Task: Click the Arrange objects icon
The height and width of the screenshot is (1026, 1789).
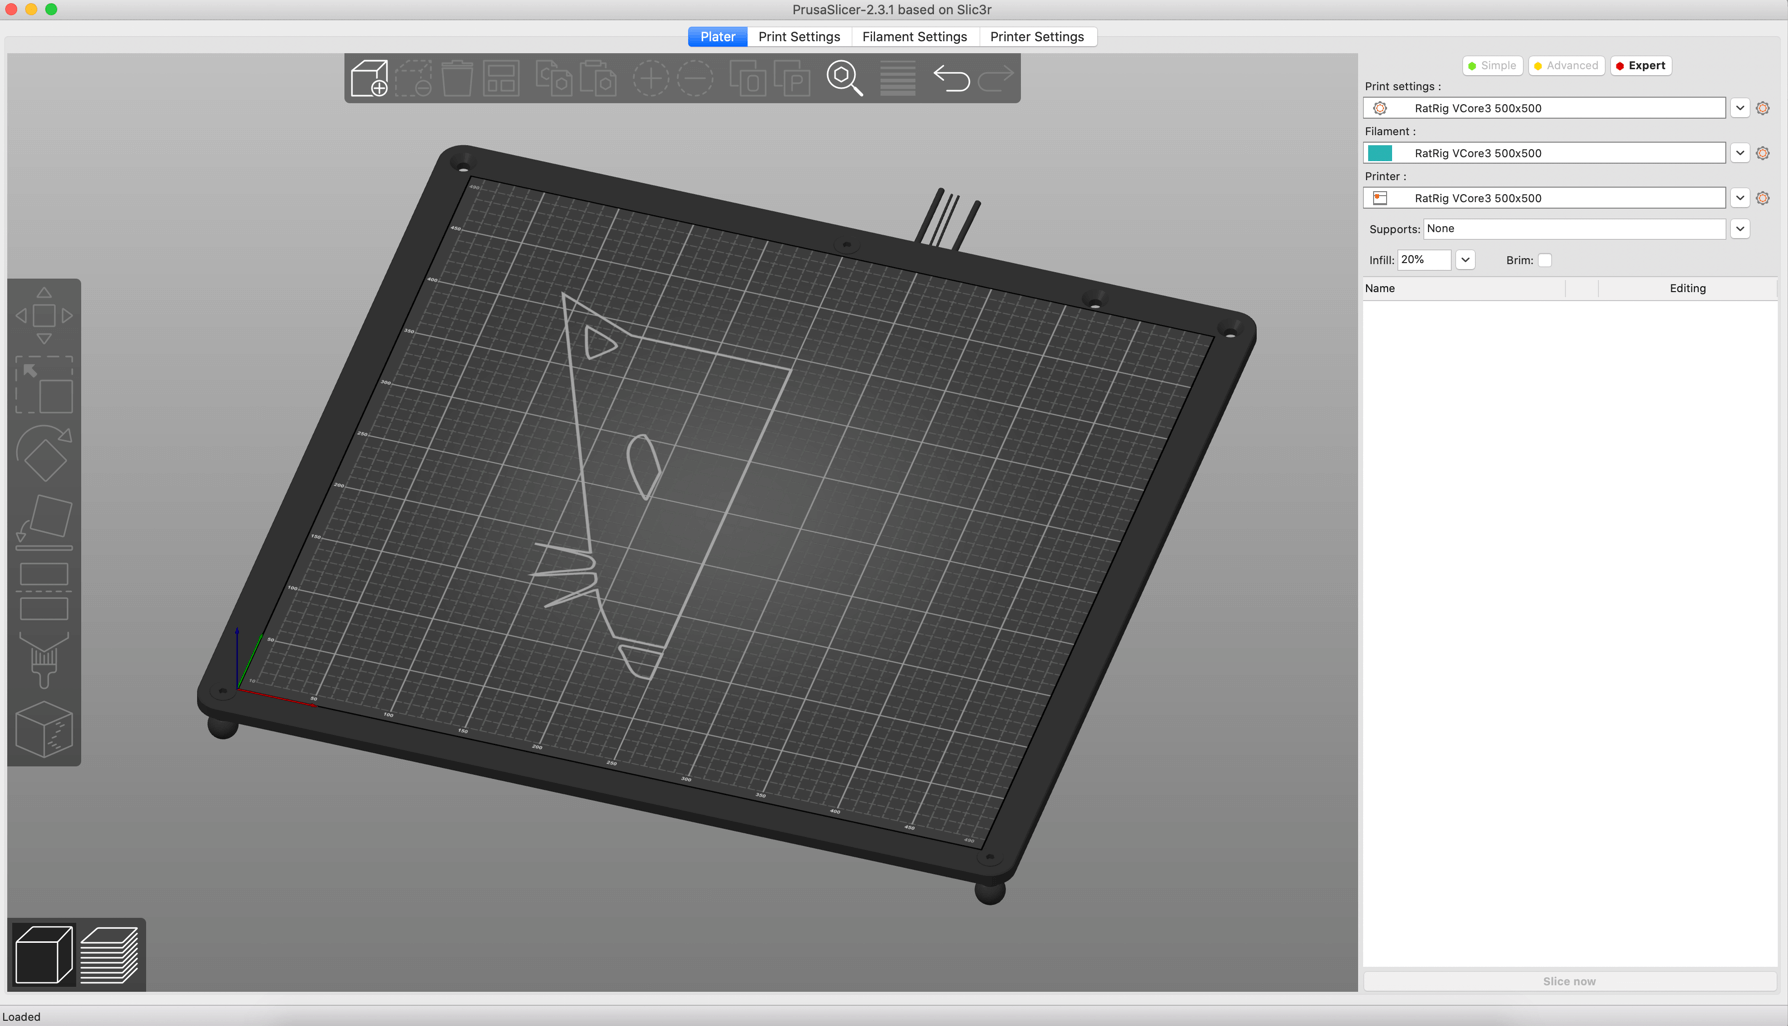Action: point(501,78)
